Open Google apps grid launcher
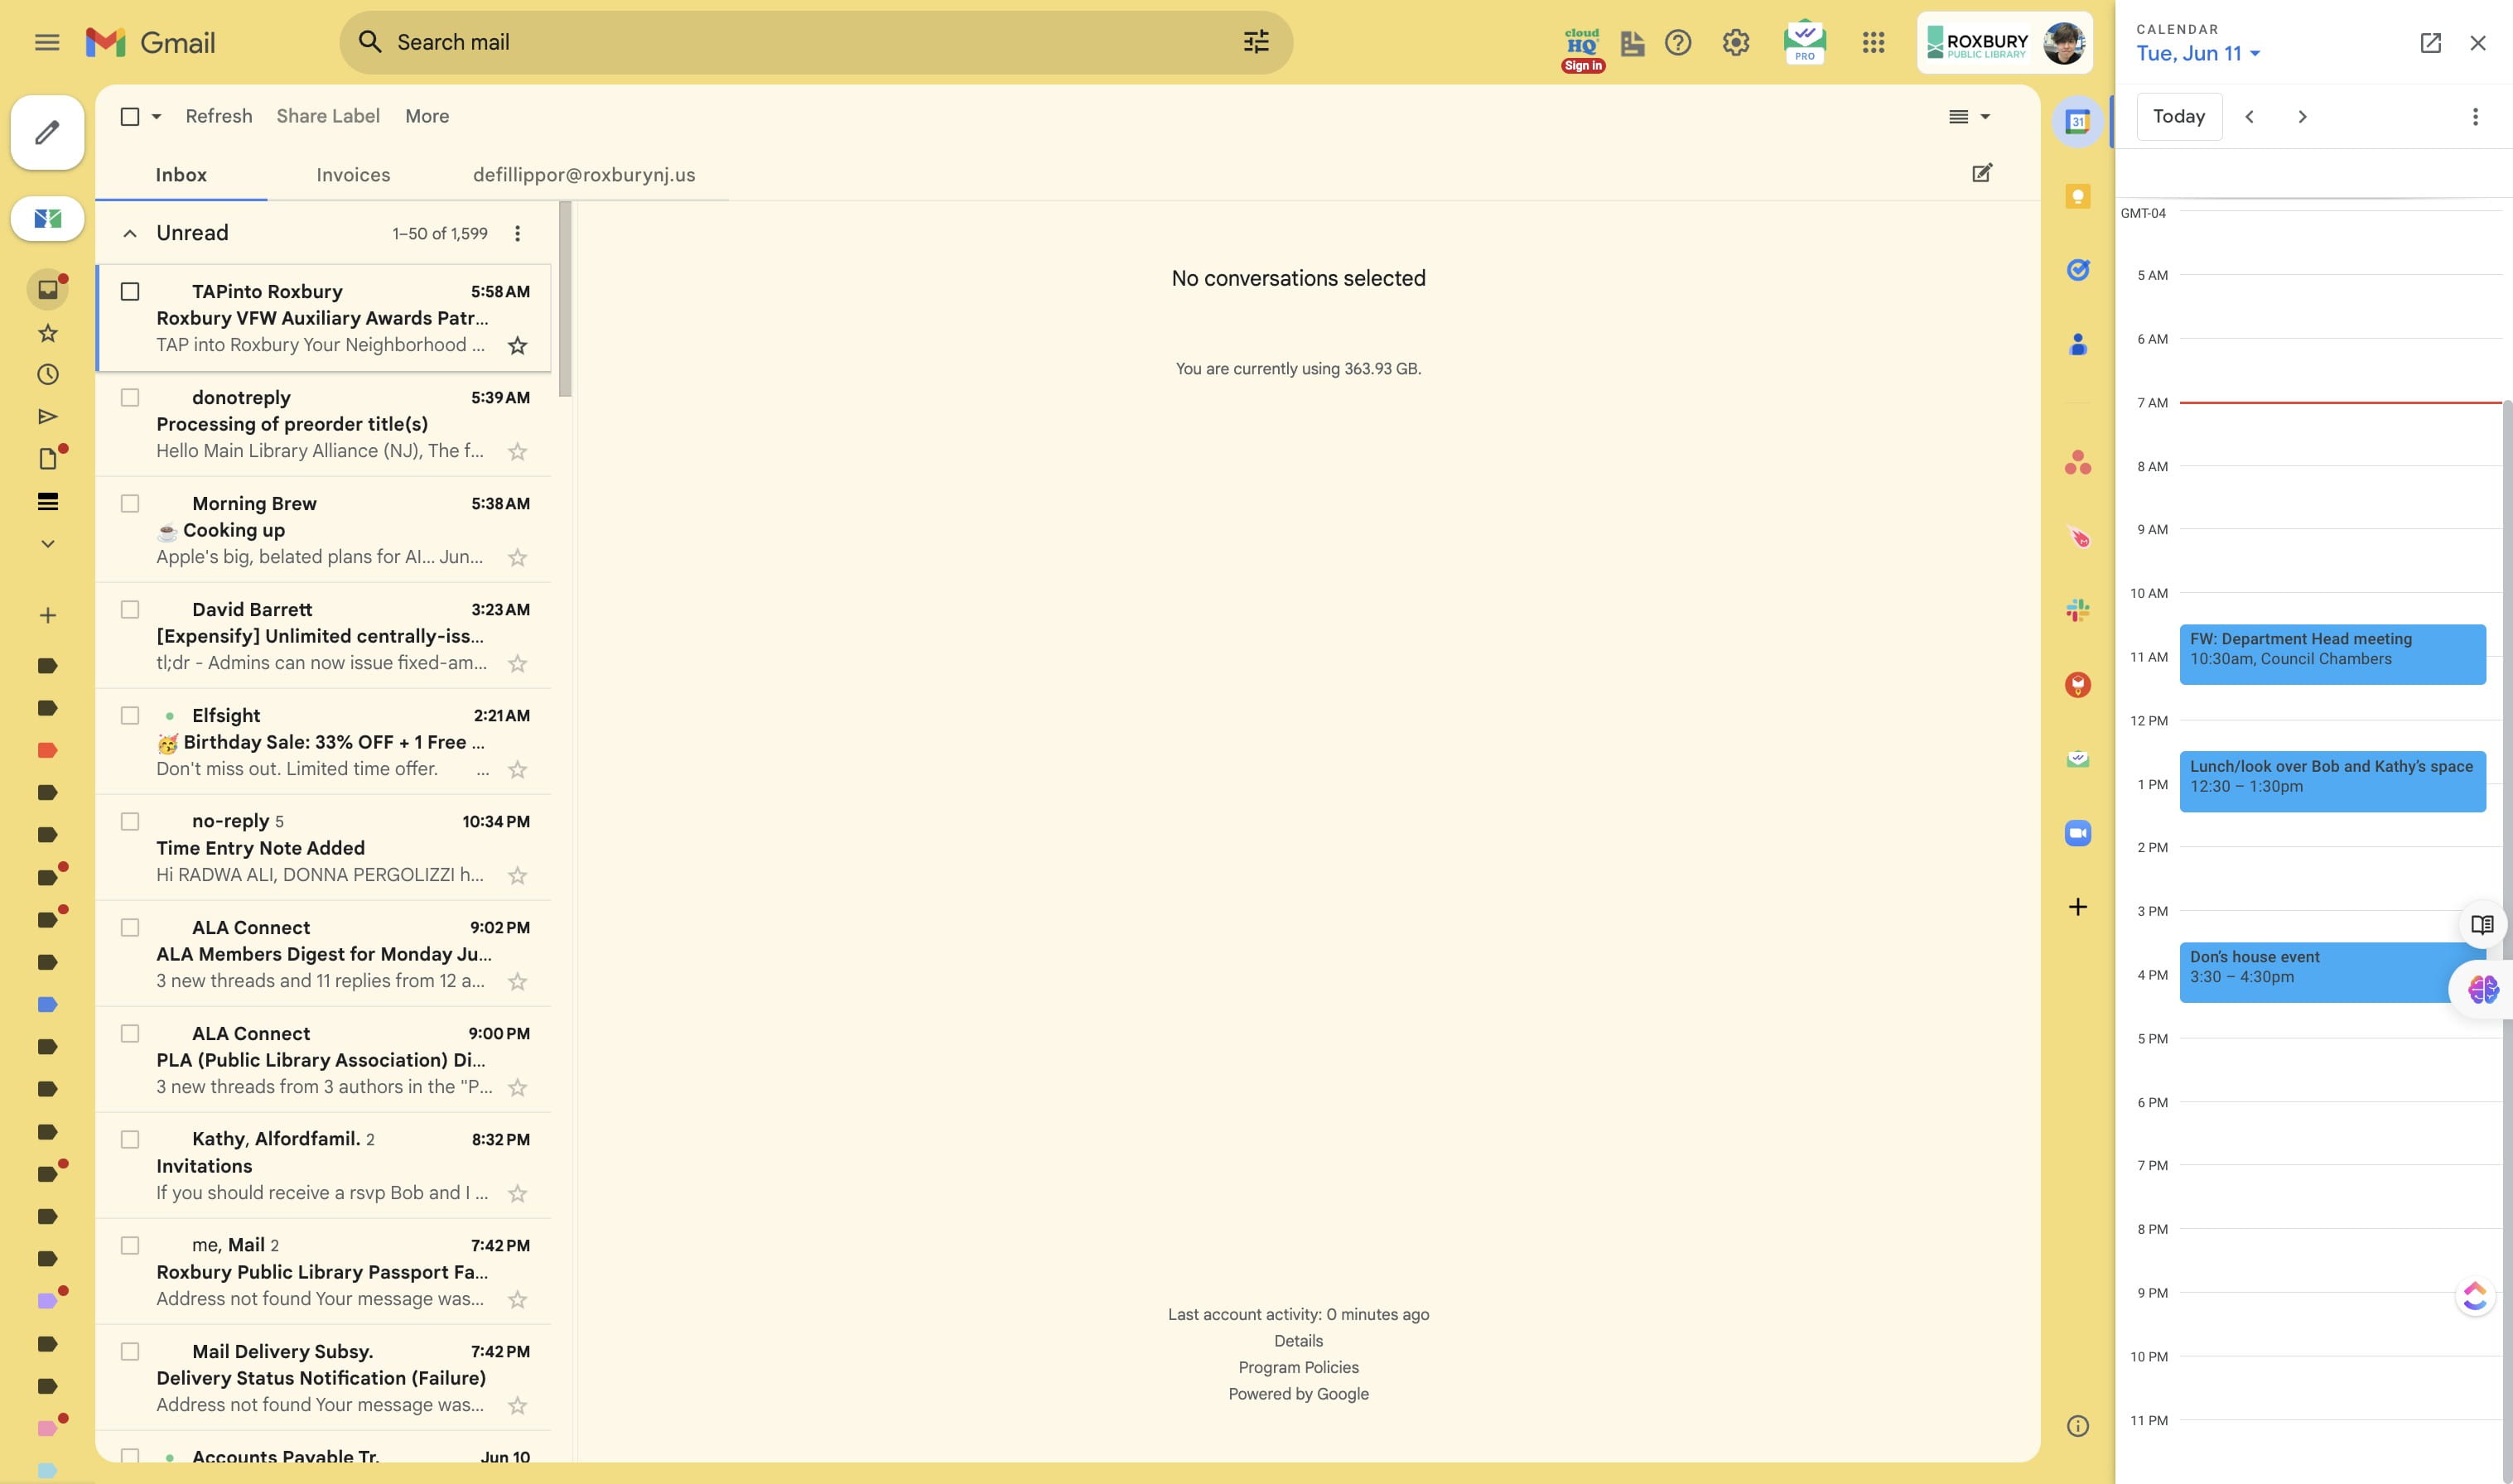This screenshot has width=2513, height=1484. [x=1873, y=42]
